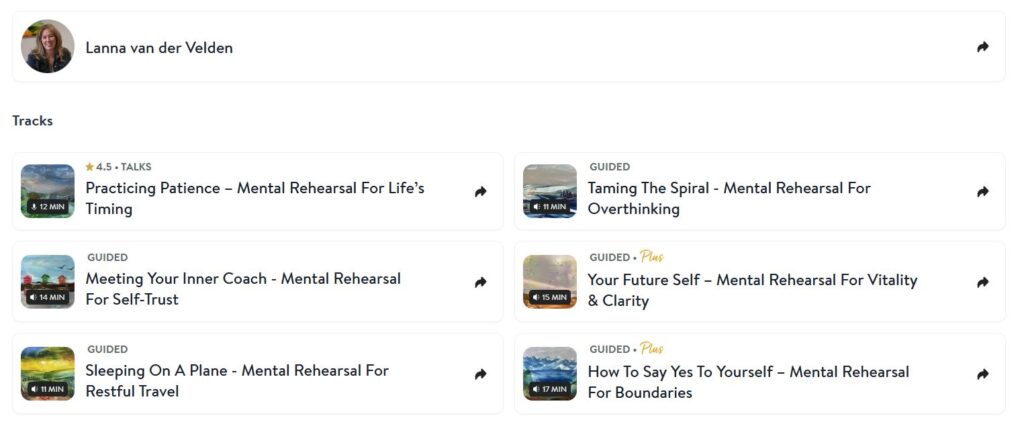Share the Your Future Self track
Image resolution: width=1024 pixels, height=422 pixels.
[982, 283]
